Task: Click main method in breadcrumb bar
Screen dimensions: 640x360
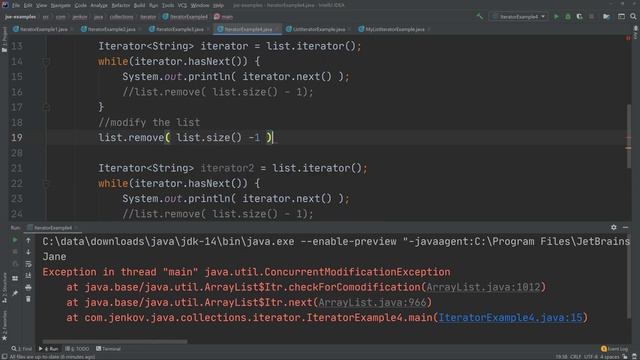Action: [224, 17]
